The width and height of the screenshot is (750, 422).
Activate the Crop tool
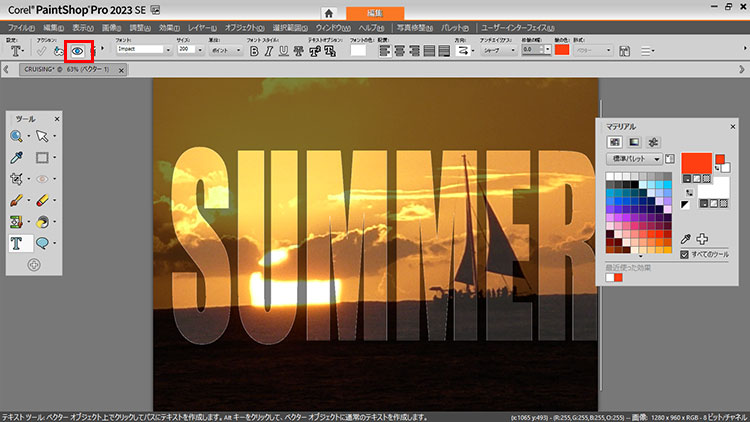click(x=18, y=179)
